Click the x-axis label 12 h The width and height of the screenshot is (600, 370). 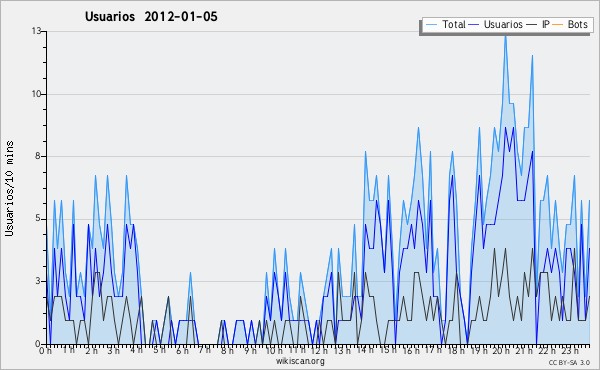[x=319, y=351]
